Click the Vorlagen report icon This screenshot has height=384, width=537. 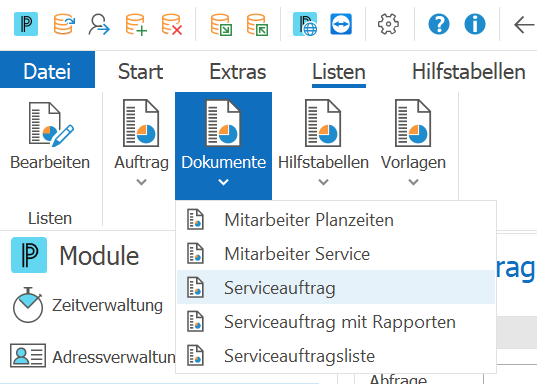coord(413,123)
